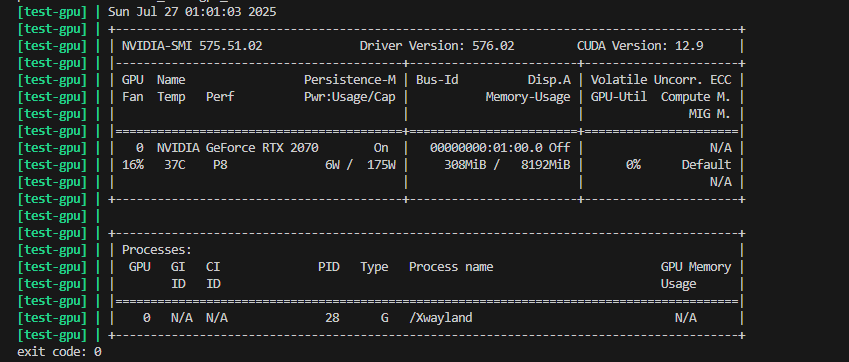Click the 8192MiB total memory value
This screenshot has height=362, width=849.
(x=545, y=164)
